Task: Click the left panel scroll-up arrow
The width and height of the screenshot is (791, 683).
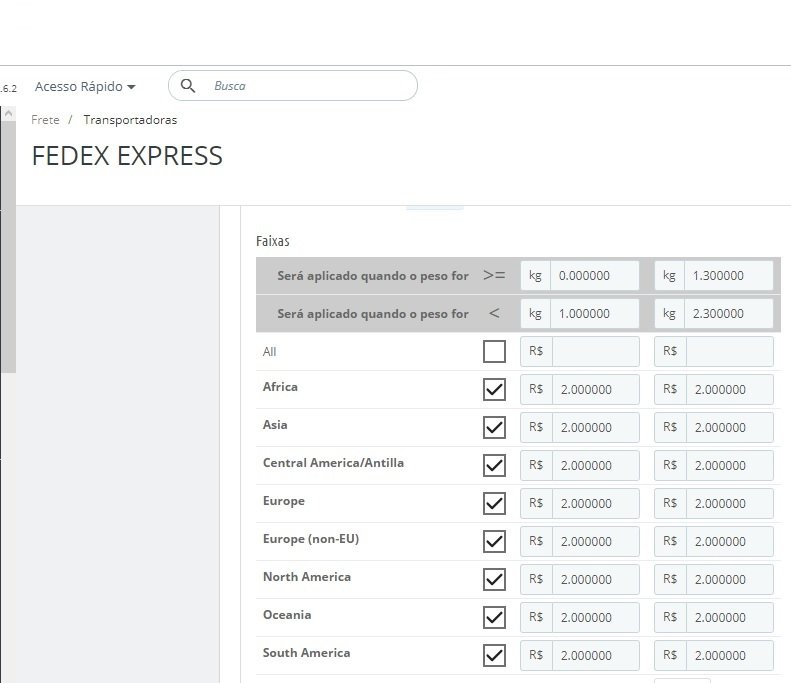Action: [x=8, y=113]
